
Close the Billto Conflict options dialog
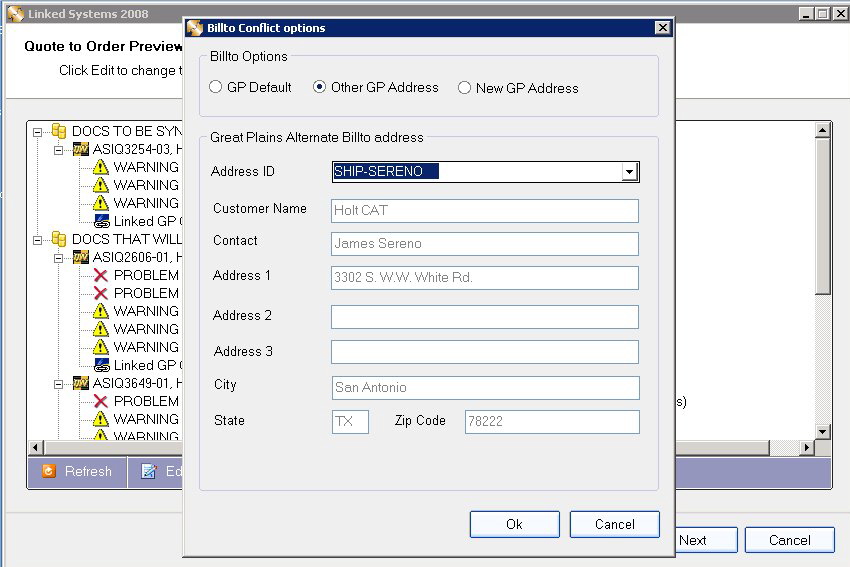pyautogui.click(x=662, y=28)
